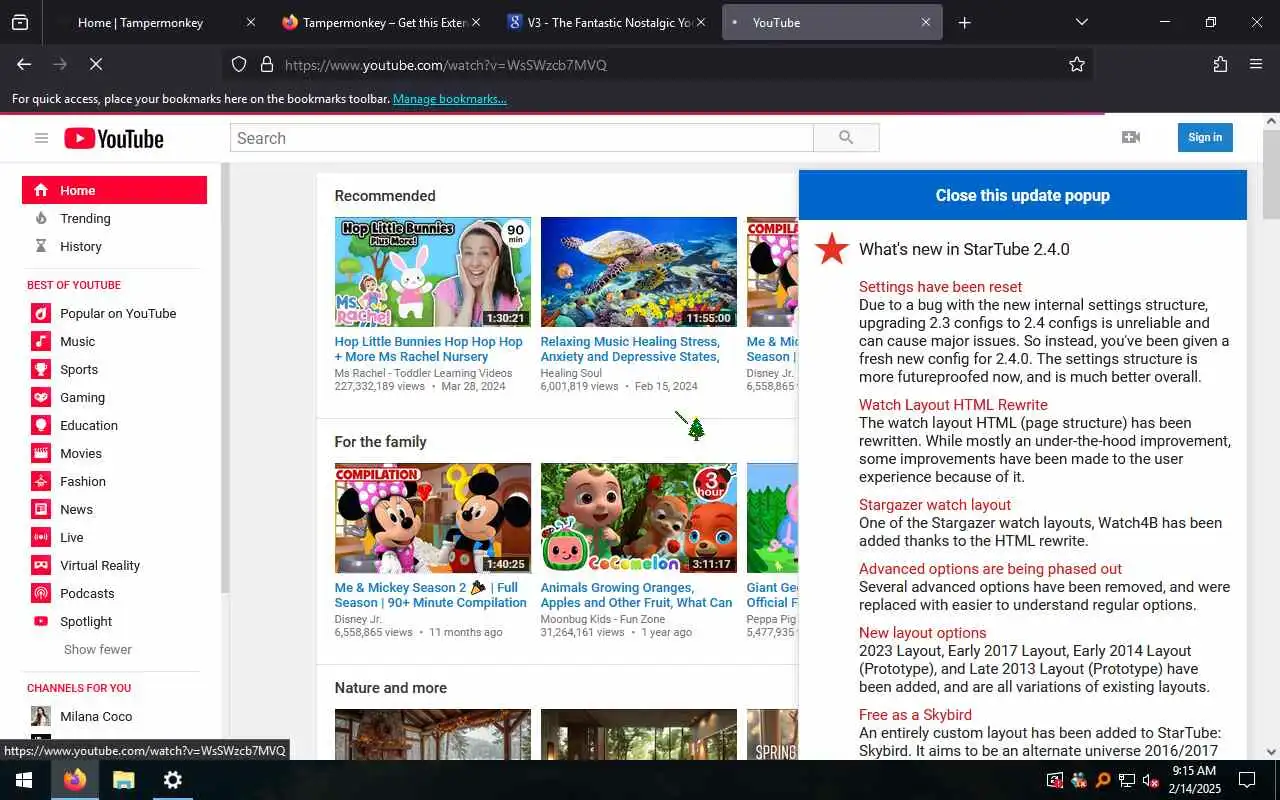Click the Education category icon
Screen dimensions: 1280x800
click(41, 425)
